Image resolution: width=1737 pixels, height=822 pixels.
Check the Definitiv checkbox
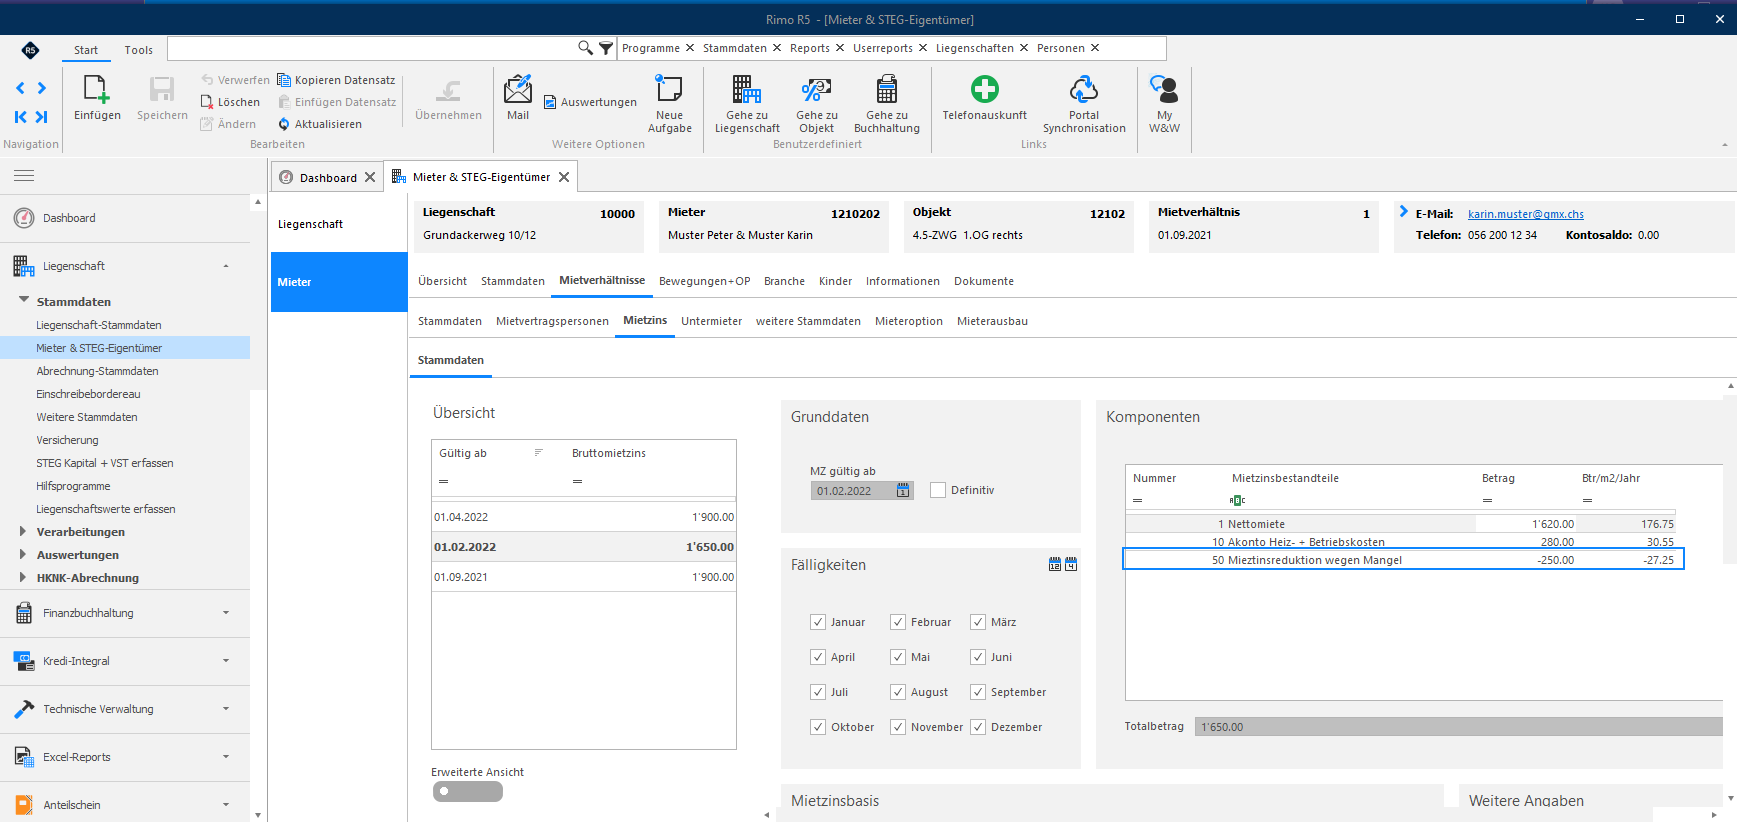point(938,490)
